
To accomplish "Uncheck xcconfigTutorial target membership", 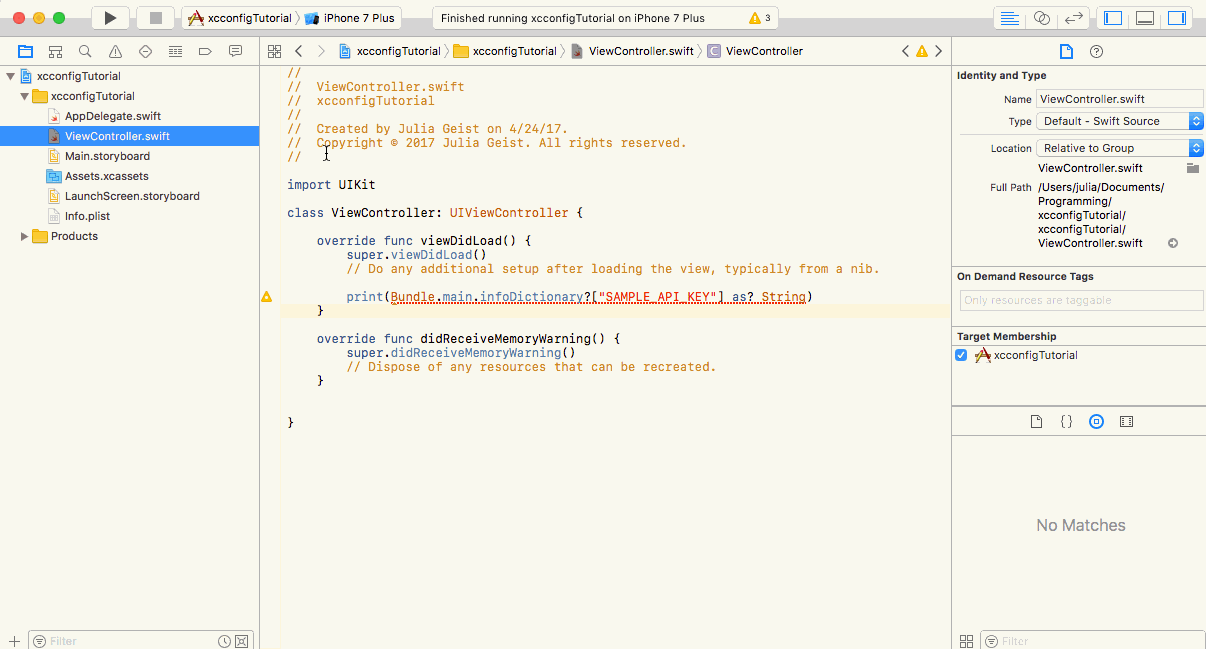I will [x=961, y=355].
